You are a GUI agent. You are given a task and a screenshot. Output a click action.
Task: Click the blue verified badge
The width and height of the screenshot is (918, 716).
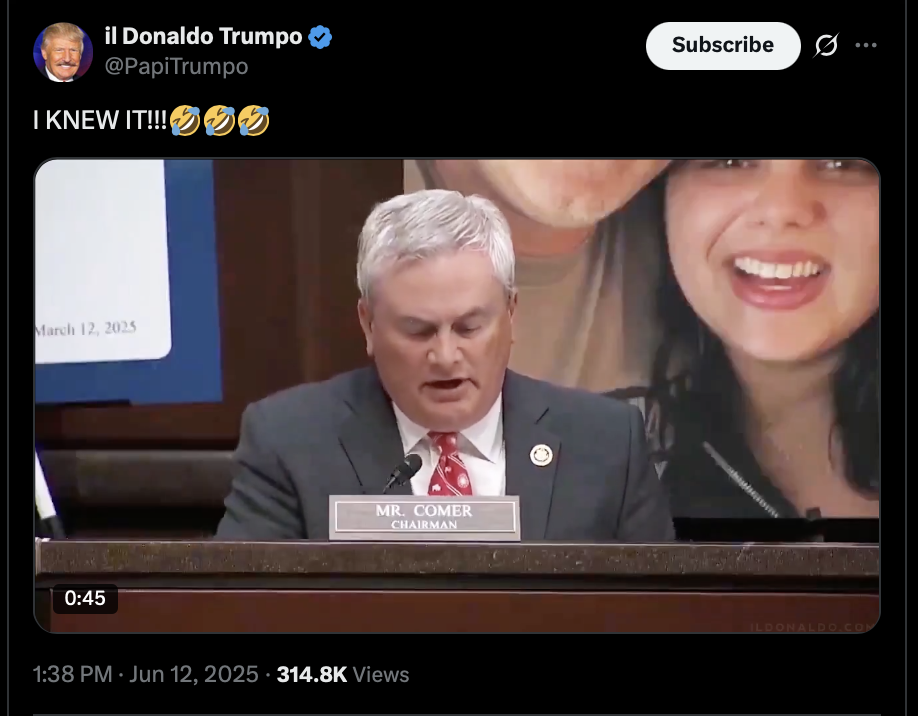(320, 37)
